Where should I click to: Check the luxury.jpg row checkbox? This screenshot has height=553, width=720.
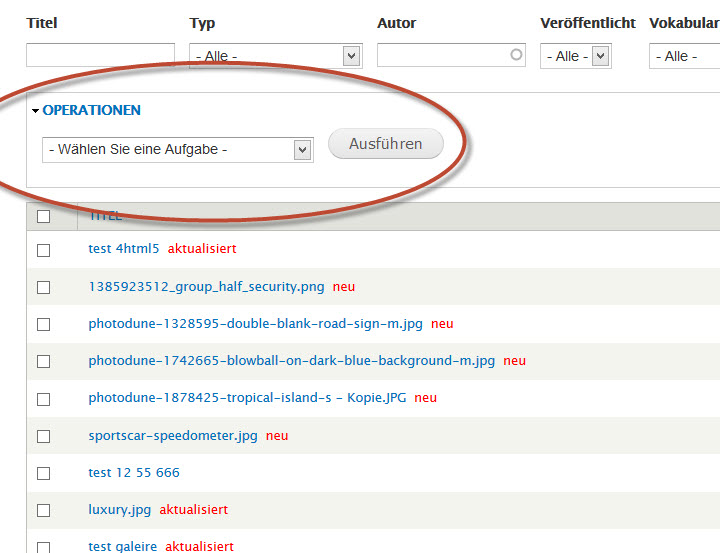[x=43, y=510]
